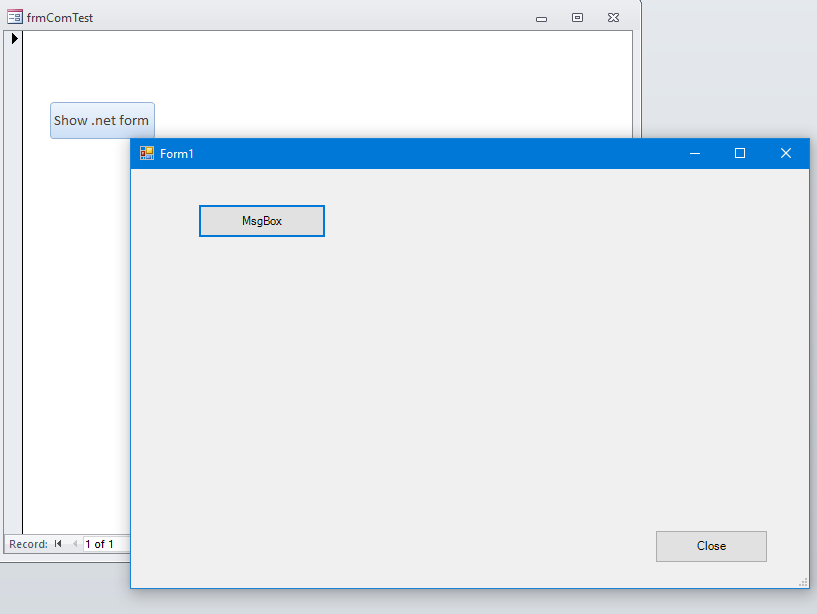Click the frmComTest form icon
Viewport: 817px width, 614px height.
click(15, 17)
